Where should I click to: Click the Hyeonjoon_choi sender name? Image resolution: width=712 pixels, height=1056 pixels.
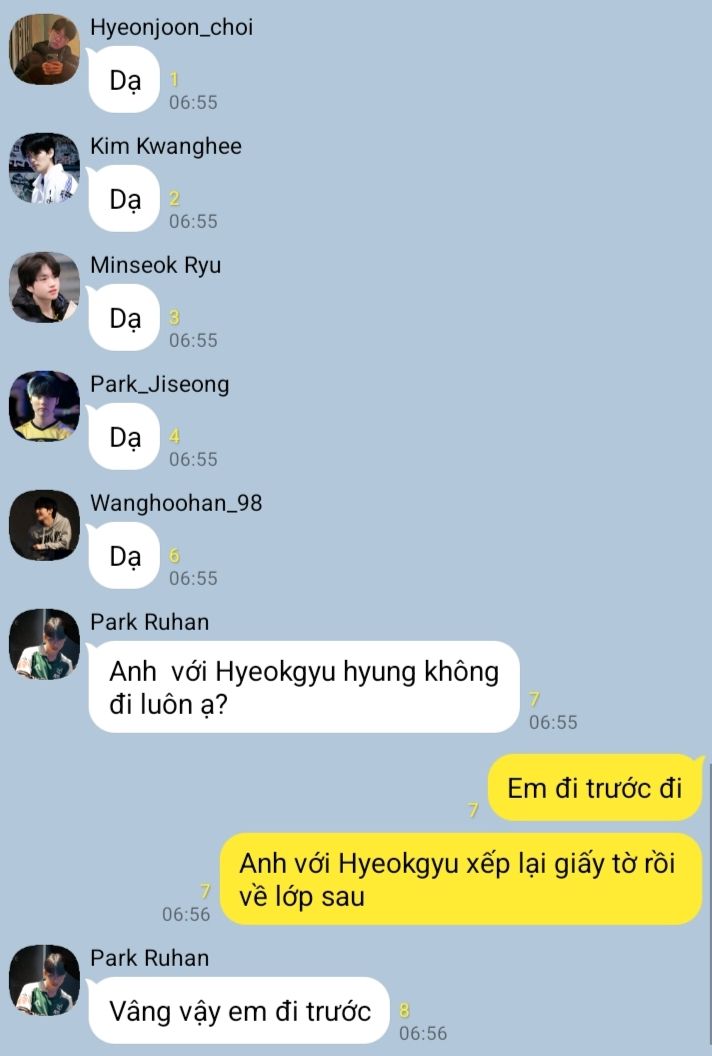click(x=172, y=28)
